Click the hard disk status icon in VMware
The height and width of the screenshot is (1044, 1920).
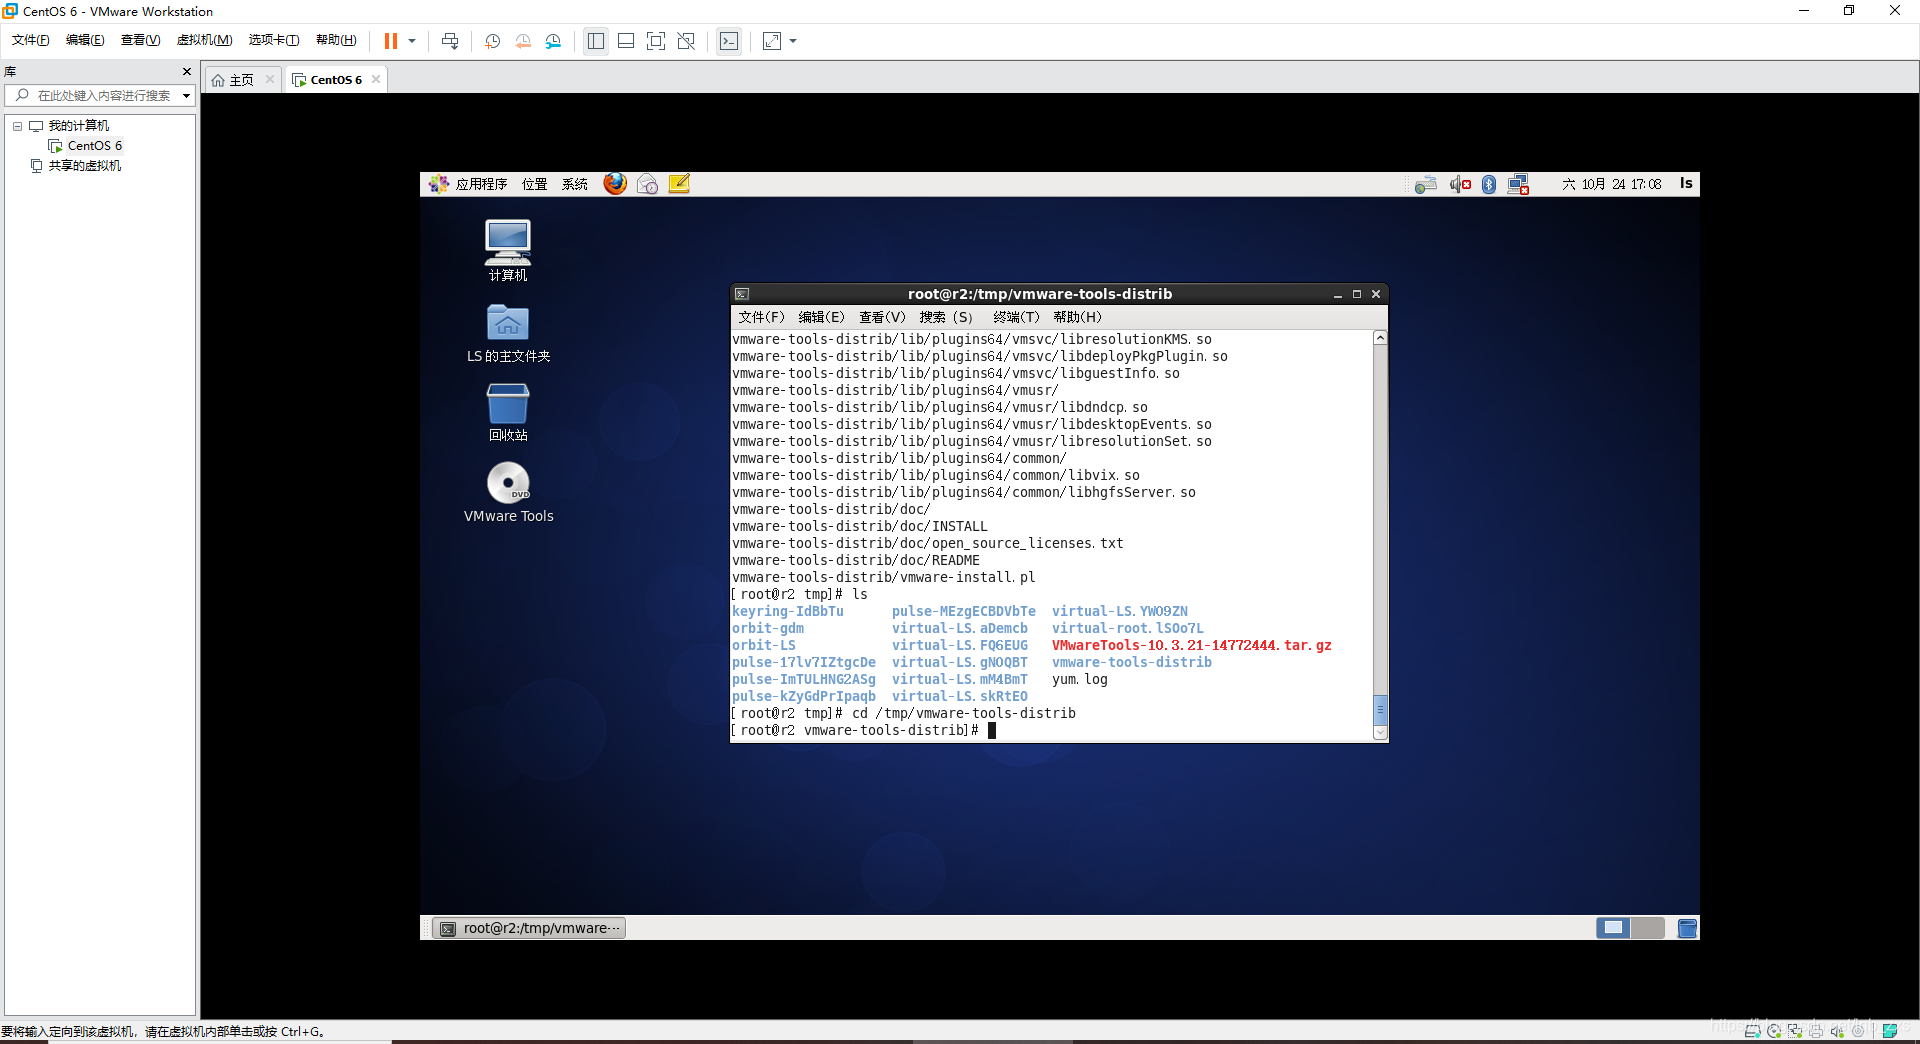click(1752, 1031)
